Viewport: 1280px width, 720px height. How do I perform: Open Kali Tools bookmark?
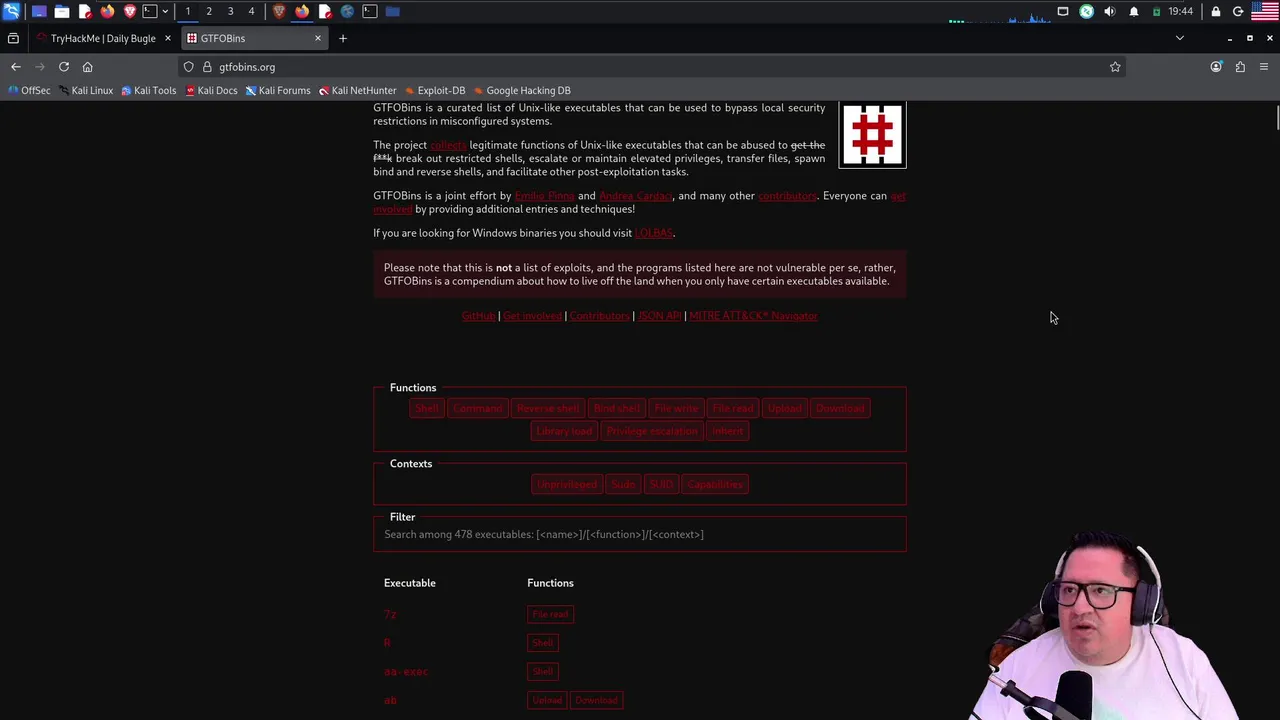click(x=148, y=90)
